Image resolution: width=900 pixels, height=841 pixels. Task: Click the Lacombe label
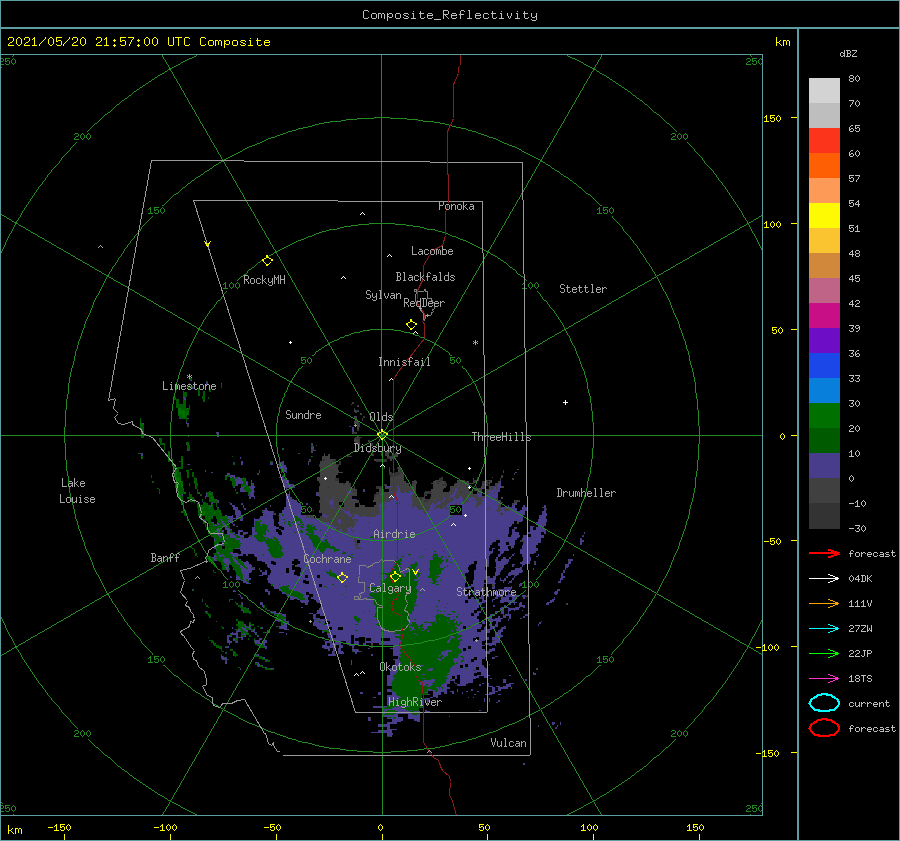(432, 251)
